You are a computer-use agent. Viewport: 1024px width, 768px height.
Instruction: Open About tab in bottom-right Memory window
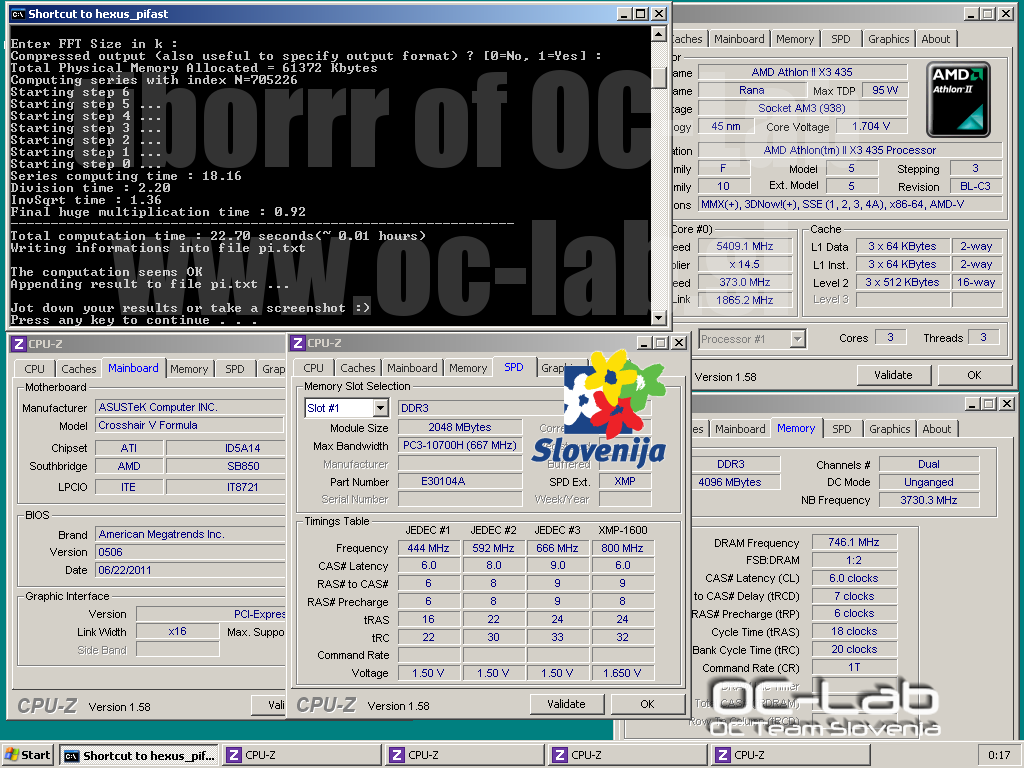[x=936, y=429]
